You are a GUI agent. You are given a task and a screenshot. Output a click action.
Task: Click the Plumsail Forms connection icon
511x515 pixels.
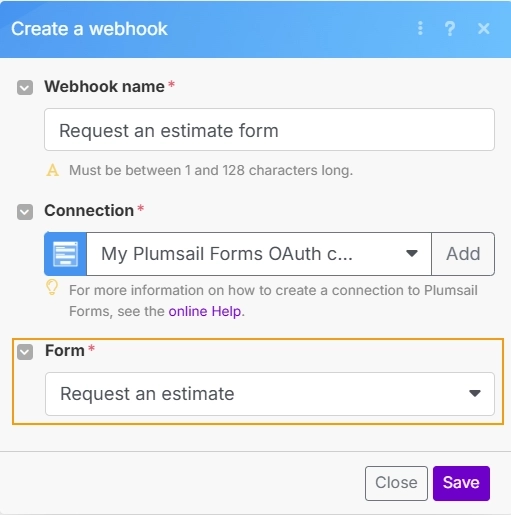[x=65, y=254]
